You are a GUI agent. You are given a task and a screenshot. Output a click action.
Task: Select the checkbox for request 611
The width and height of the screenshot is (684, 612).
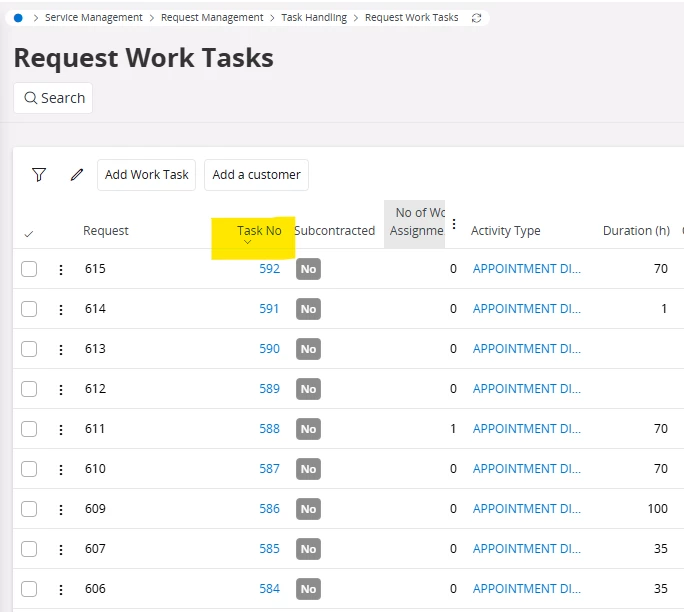[x=29, y=429]
